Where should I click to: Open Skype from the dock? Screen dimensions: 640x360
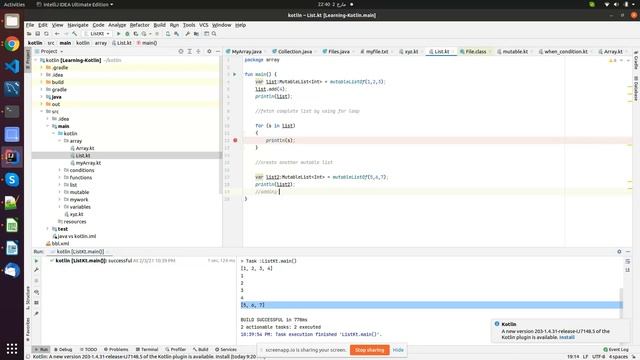click(12, 180)
